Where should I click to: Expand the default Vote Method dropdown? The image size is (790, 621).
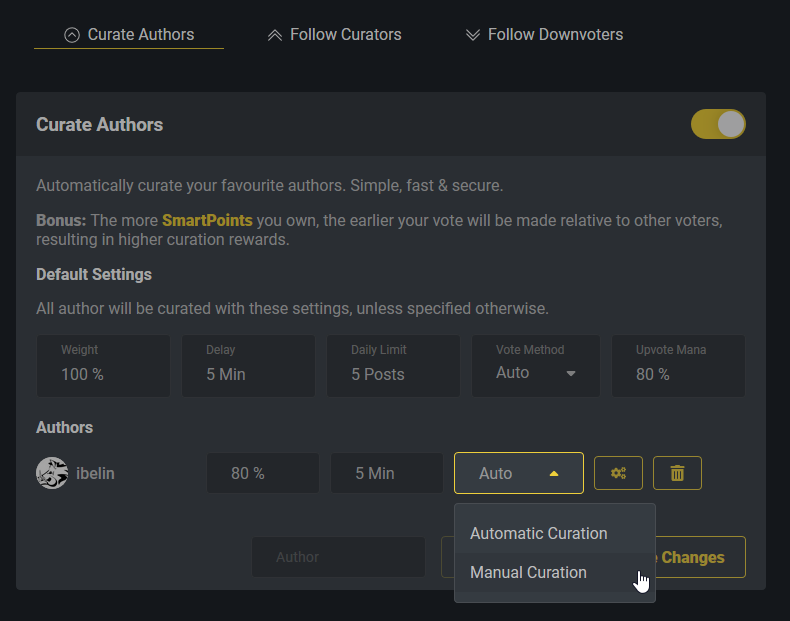[x=536, y=373]
